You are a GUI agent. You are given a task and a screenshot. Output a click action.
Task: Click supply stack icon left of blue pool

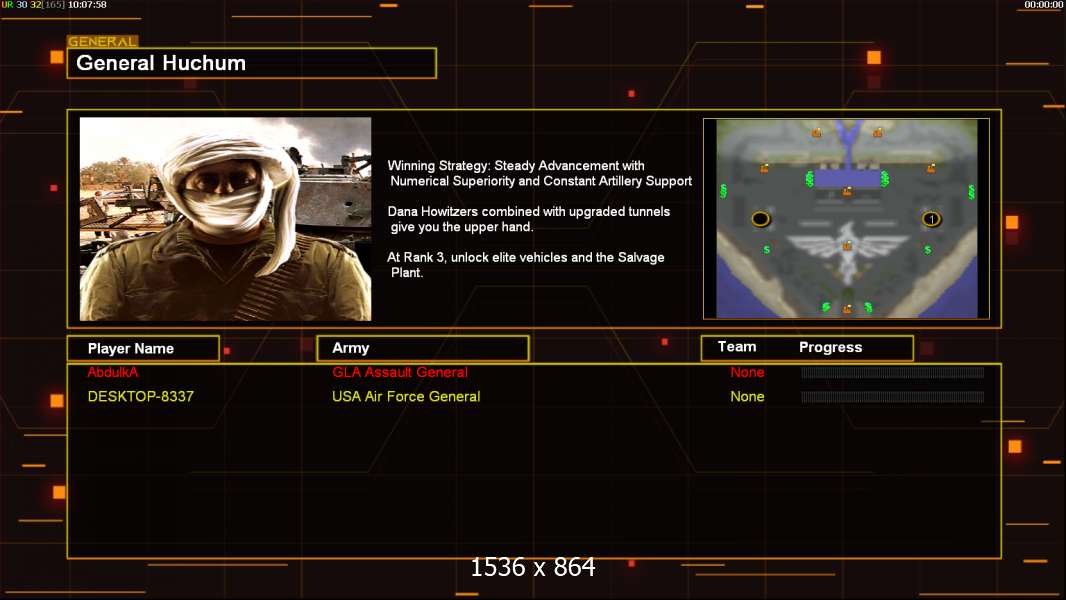coord(810,179)
